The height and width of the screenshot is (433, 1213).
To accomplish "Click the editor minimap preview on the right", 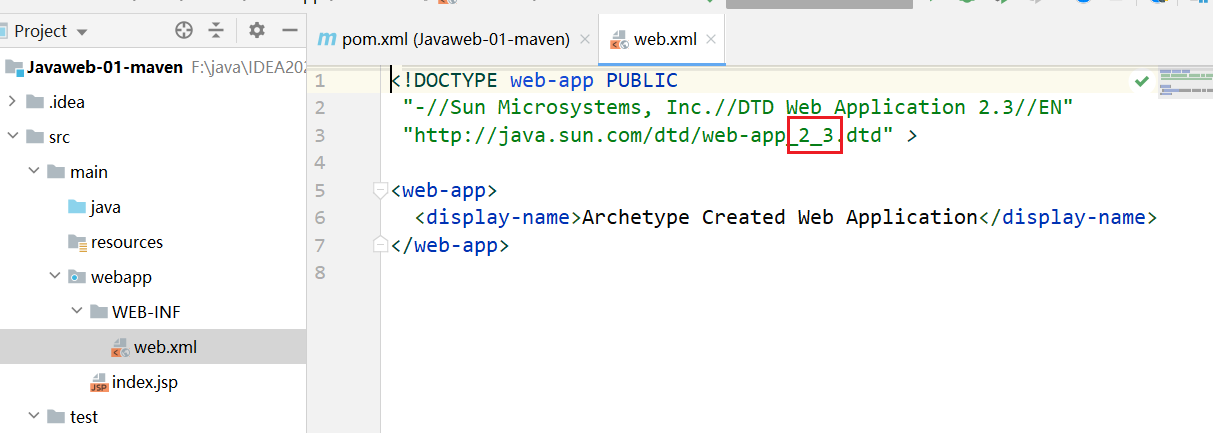I will [x=1183, y=86].
